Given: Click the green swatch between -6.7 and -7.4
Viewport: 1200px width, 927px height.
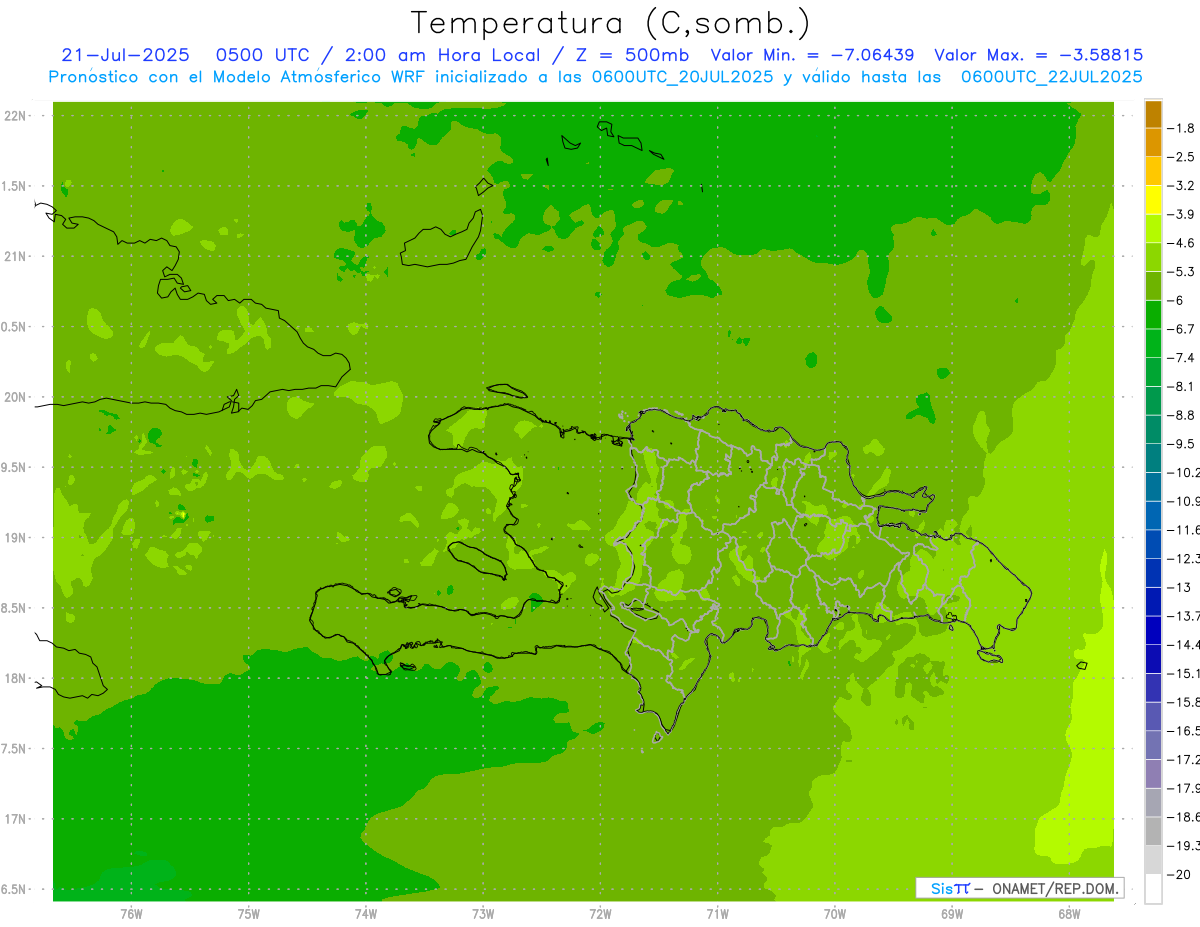Looking at the screenshot, I should pyautogui.click(x=1153, y=344).
